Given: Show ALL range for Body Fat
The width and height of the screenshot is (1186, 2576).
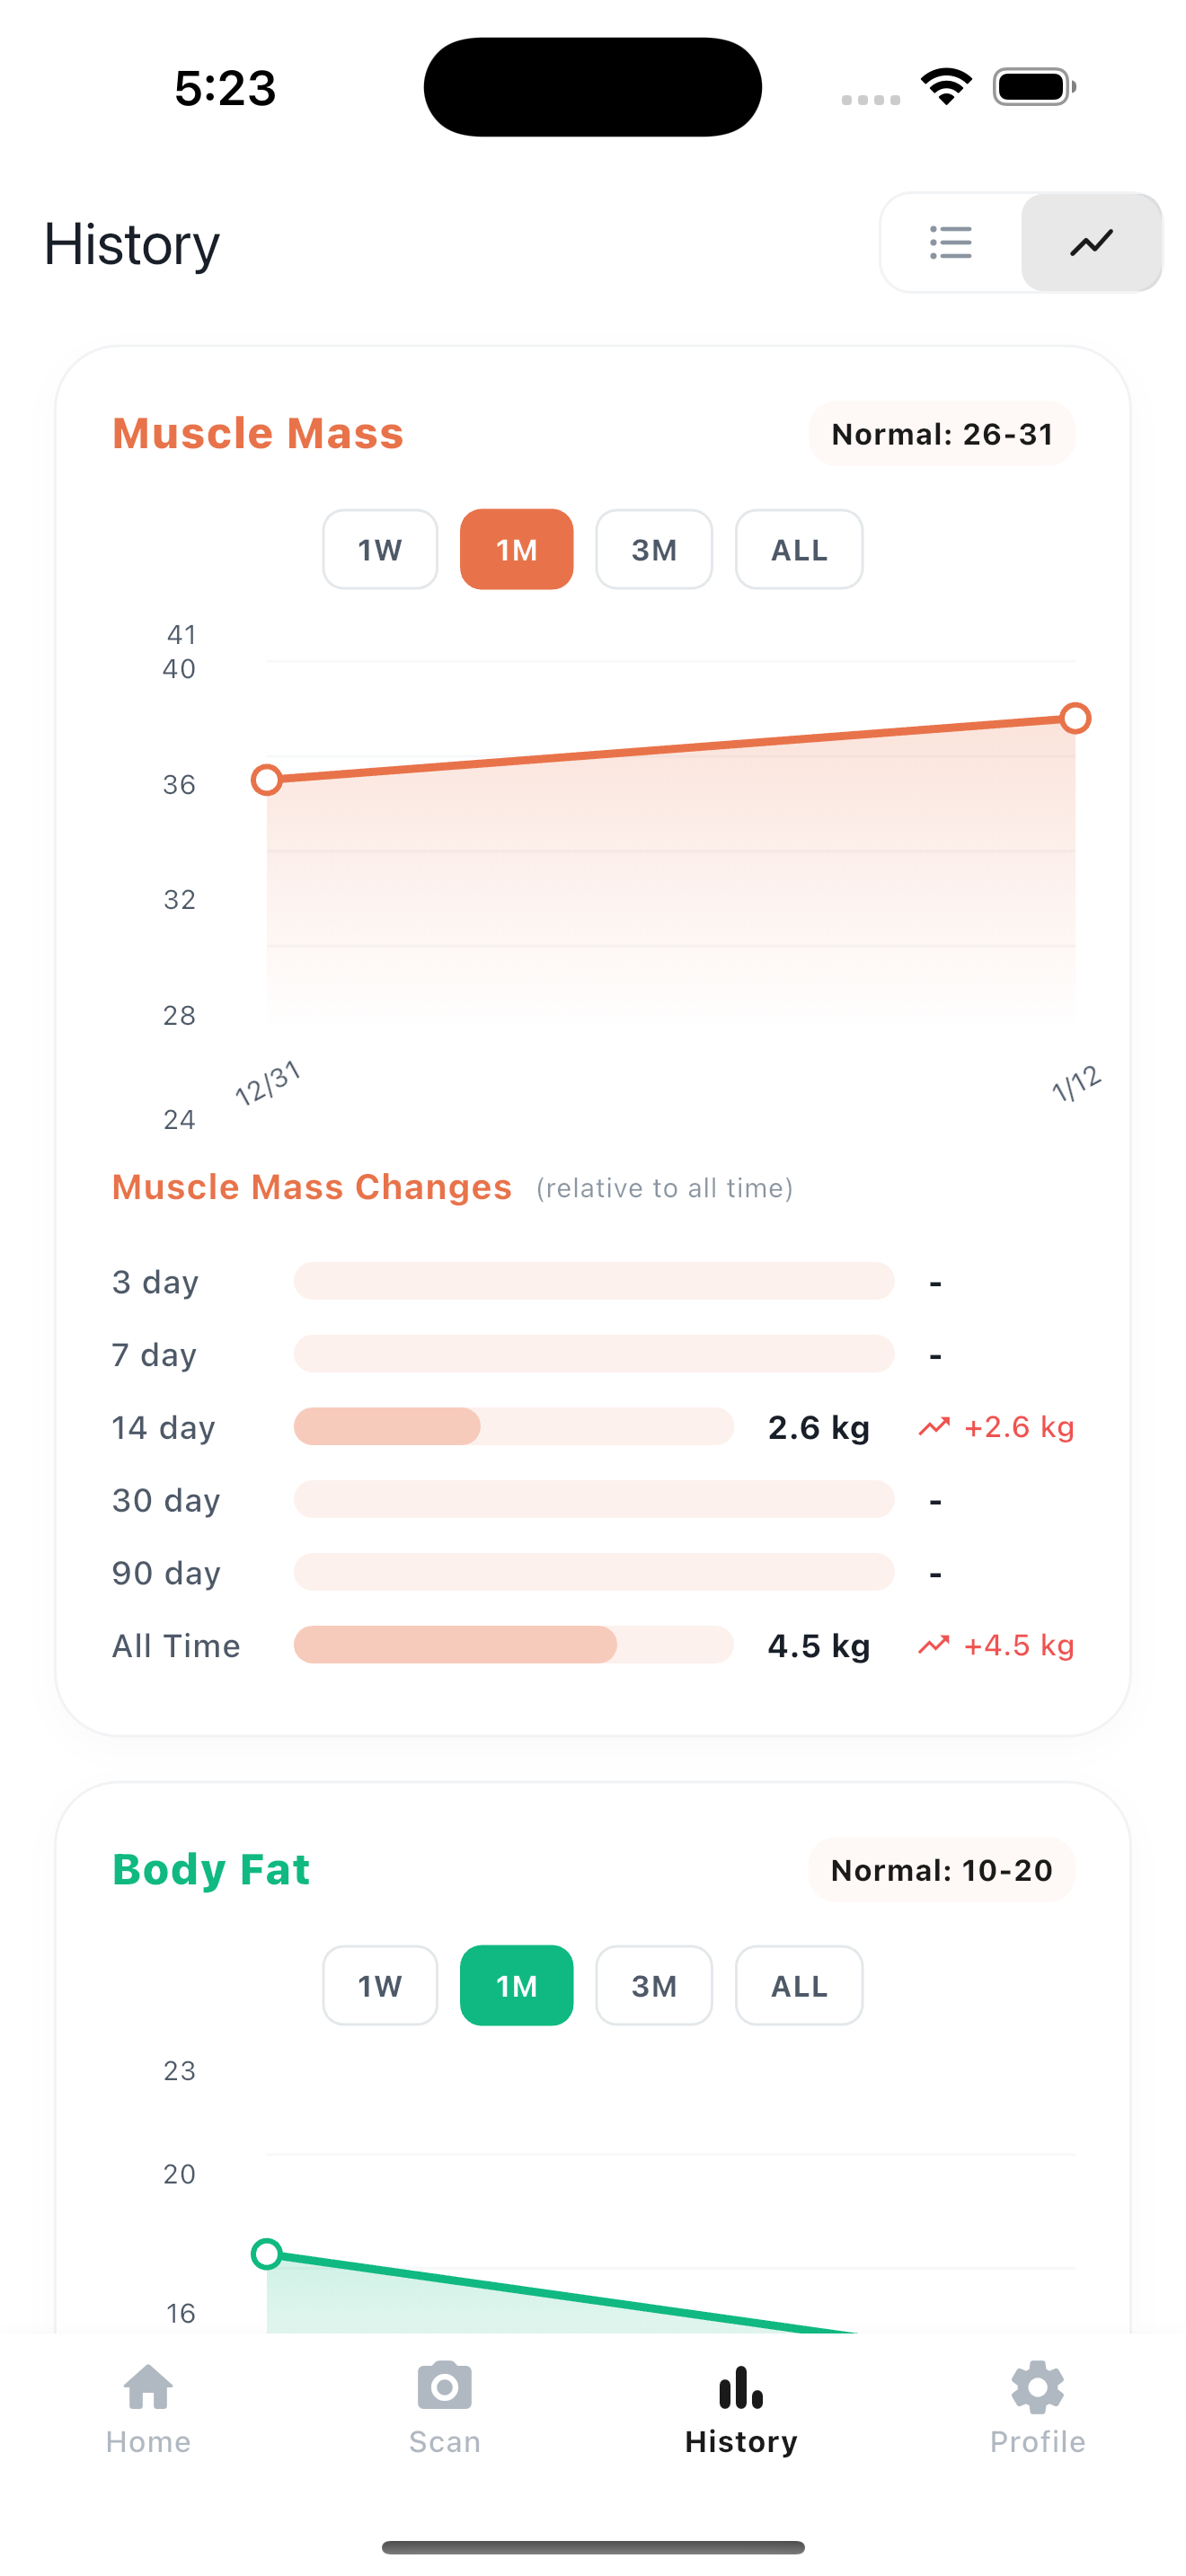Looking at the screenshot, I should pyautogui.click(x=799, y=1986).
